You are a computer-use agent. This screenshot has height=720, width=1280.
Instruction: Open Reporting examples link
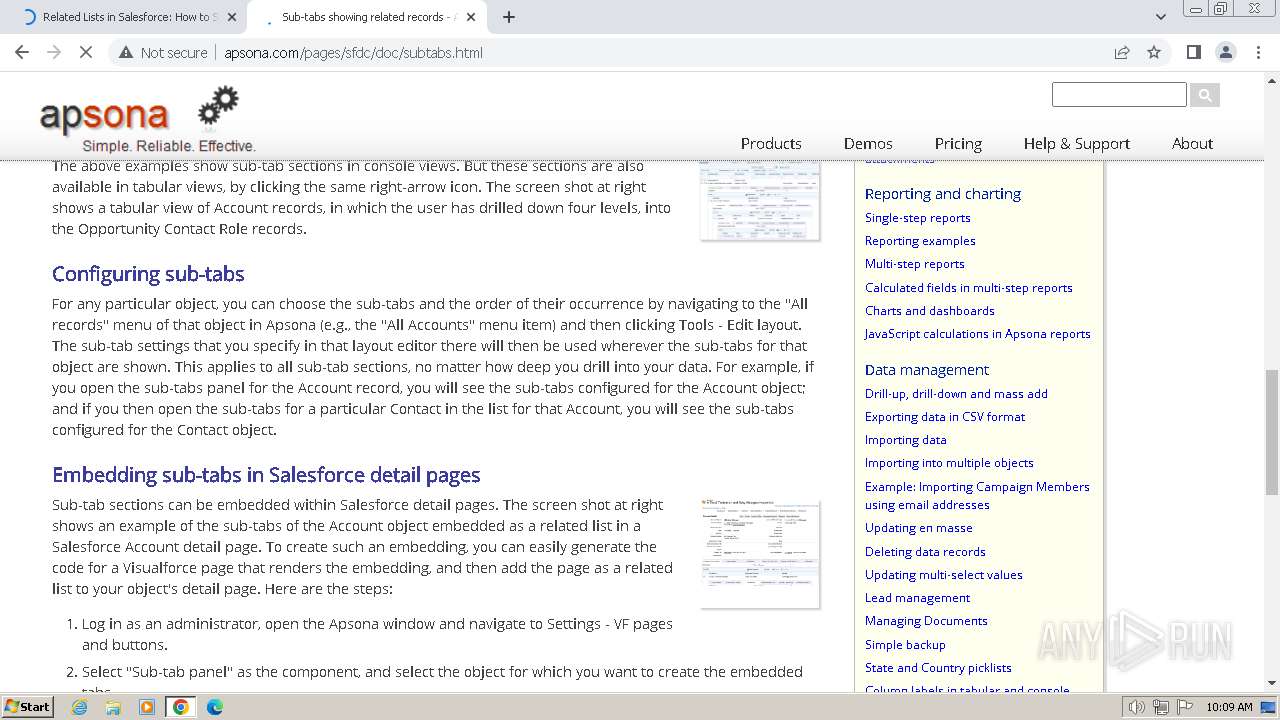920,240
